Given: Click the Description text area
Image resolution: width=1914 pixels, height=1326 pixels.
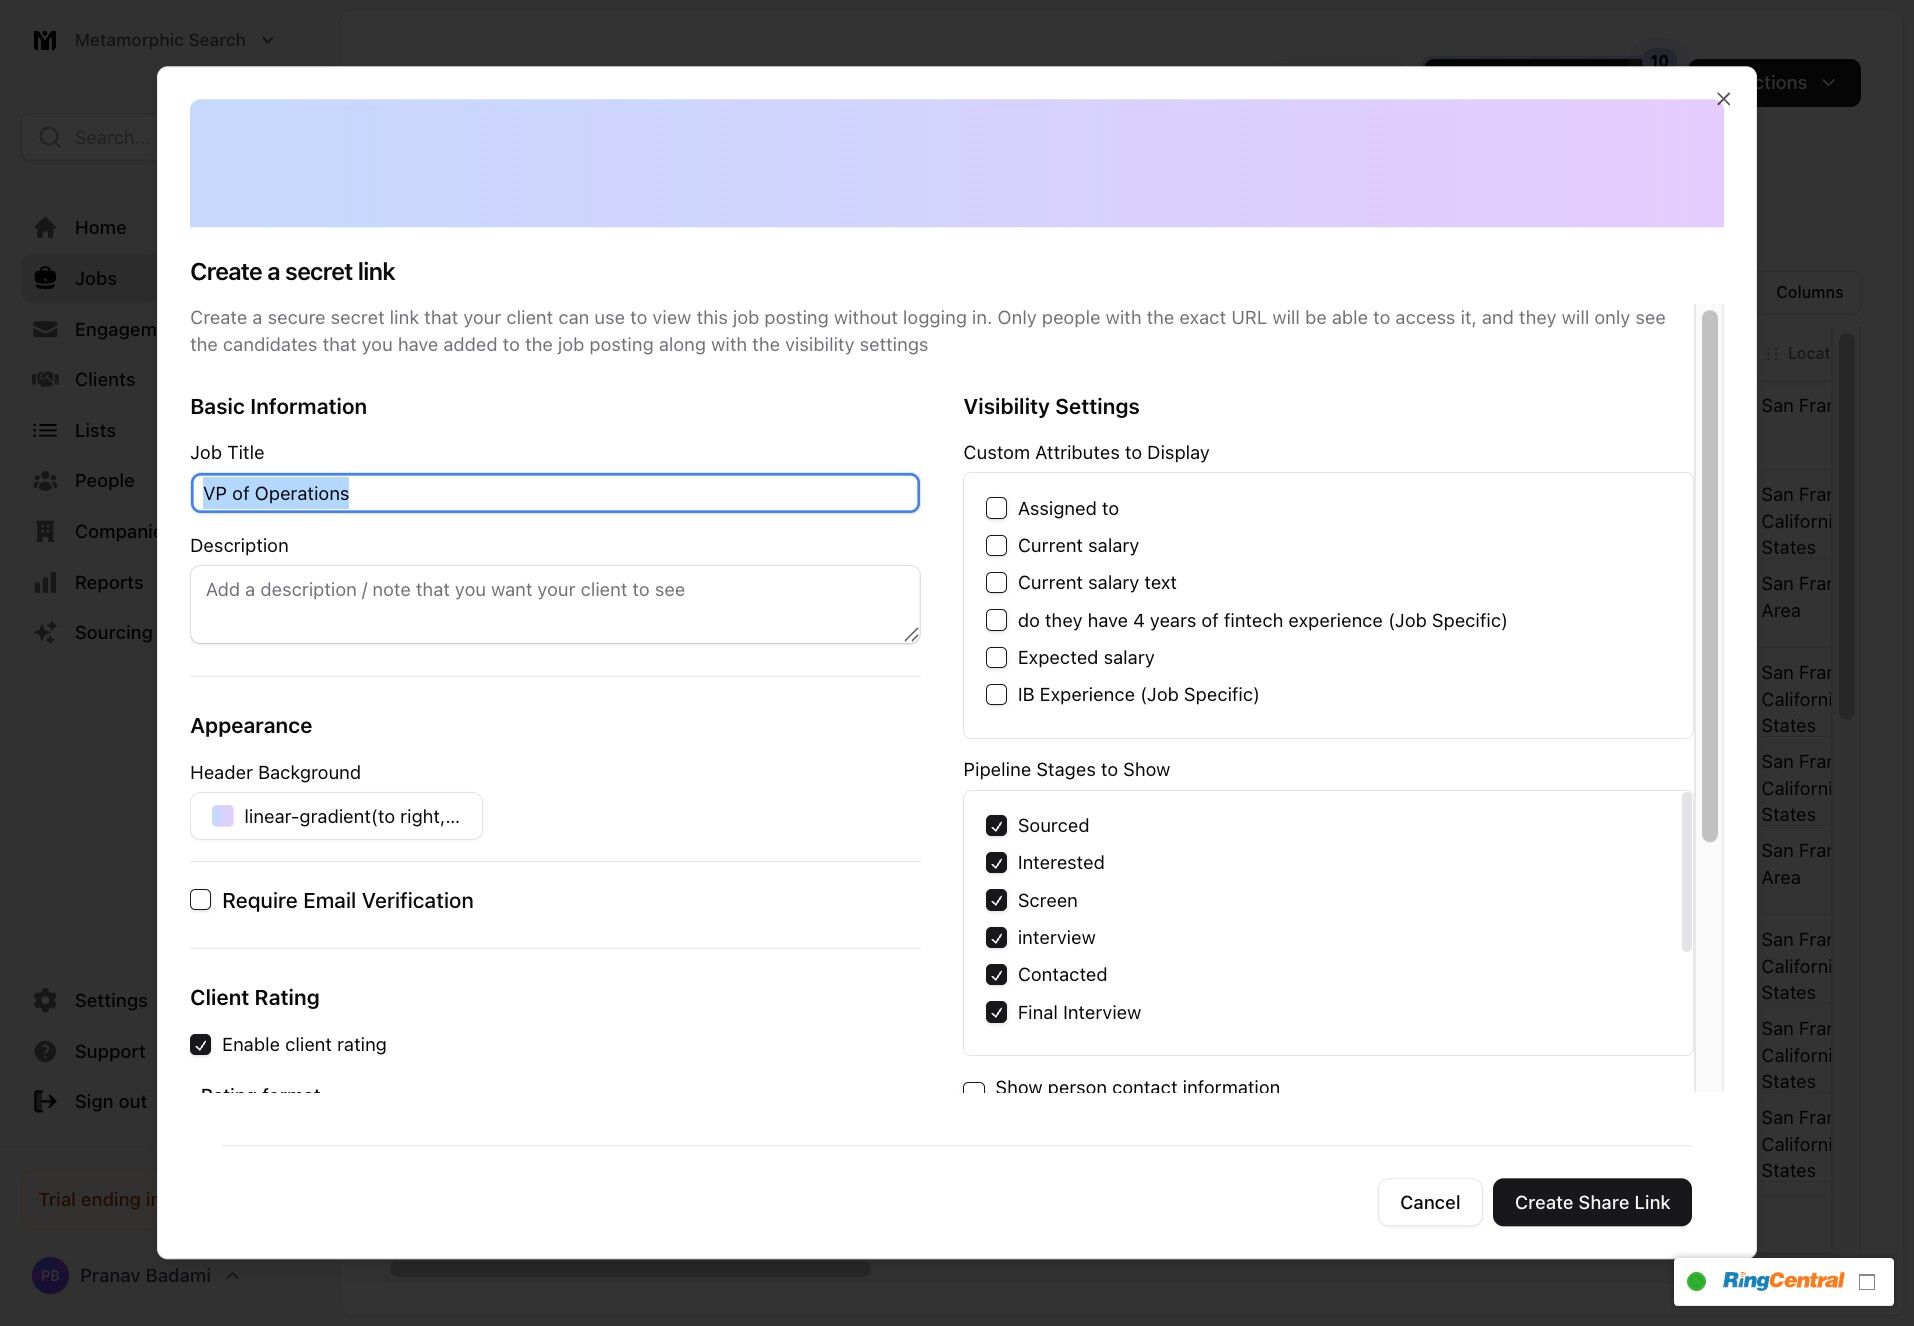Looking at the screenshot, I should click(555, 605).
